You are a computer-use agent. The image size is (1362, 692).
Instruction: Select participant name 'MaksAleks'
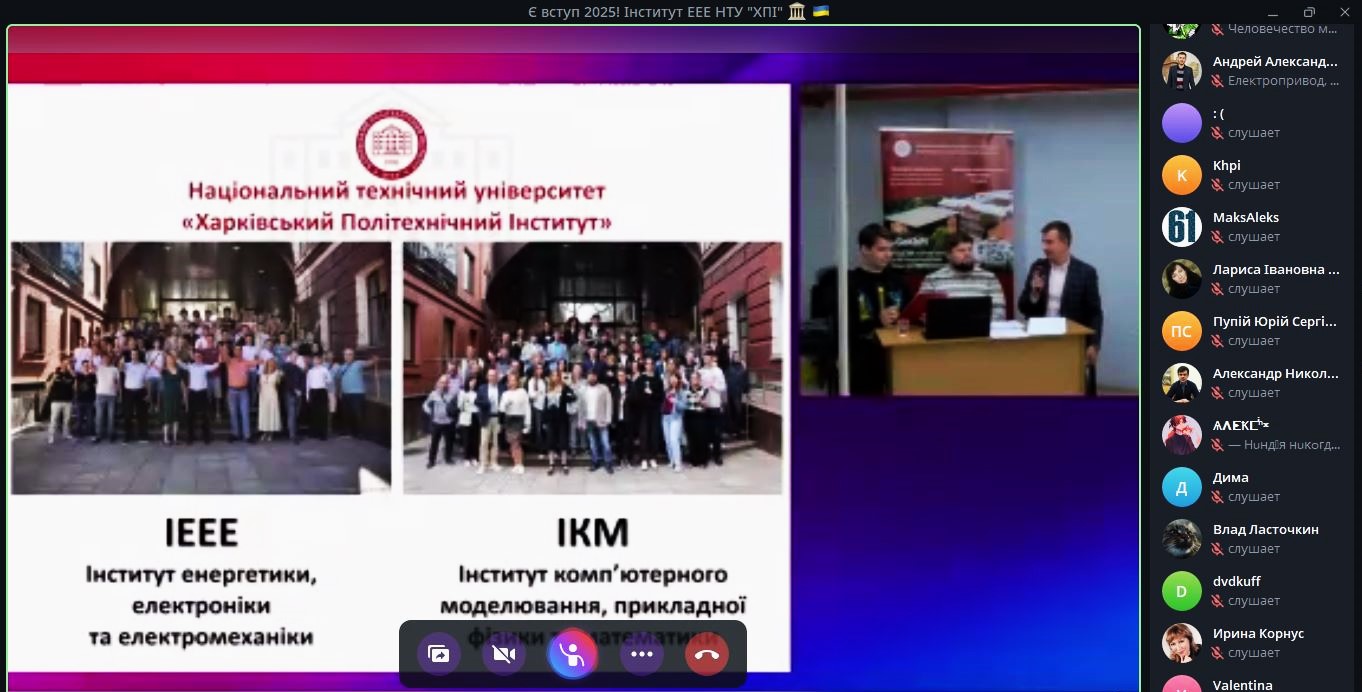click(x=1246, y=217)
